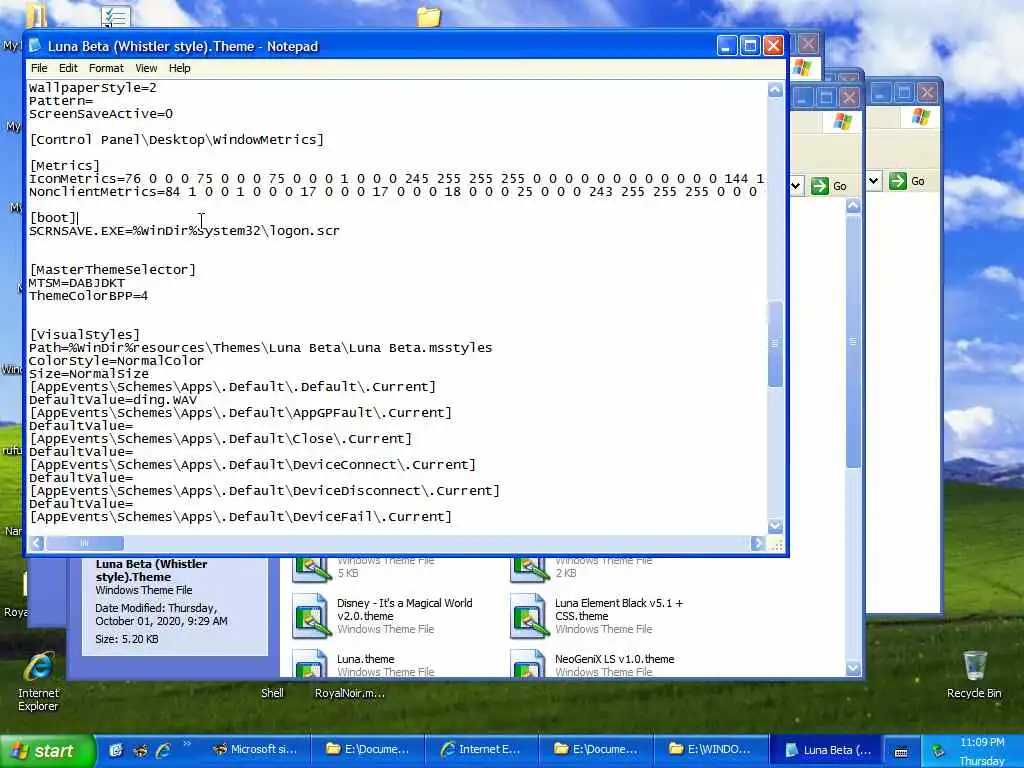Open the Help menu in Notepad

click(x=180, y=68)
